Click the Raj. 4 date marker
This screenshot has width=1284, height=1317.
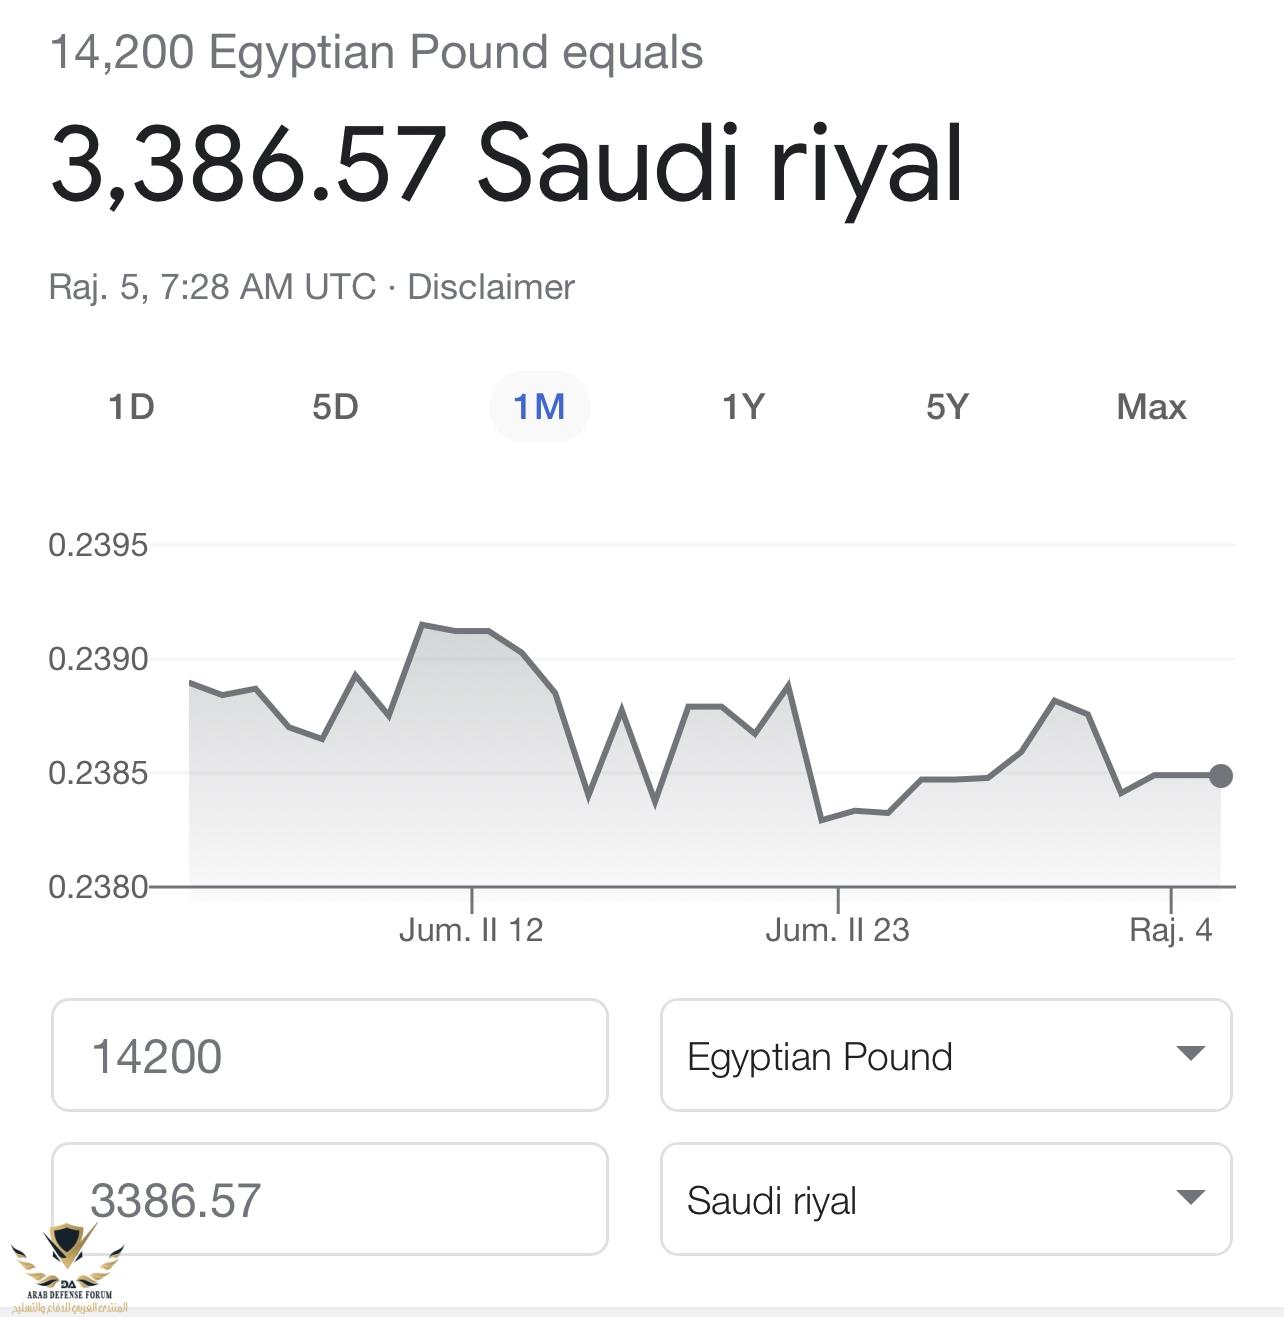pyautogui.click(x=1170, y=930)
